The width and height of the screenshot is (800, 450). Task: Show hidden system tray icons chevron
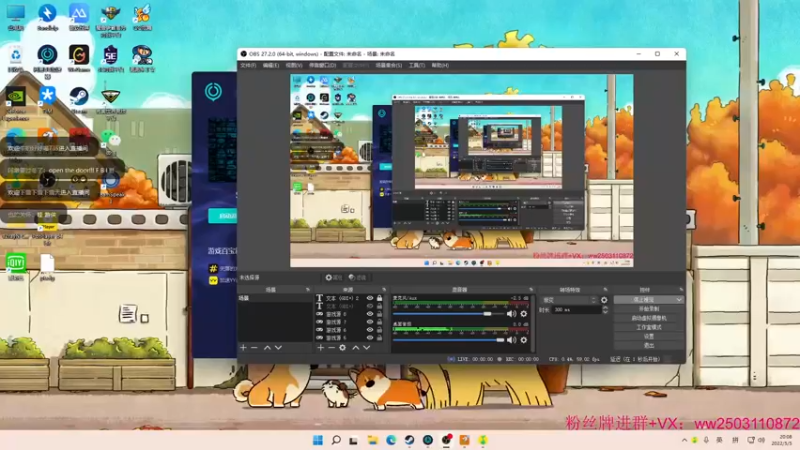click(684, 440)
